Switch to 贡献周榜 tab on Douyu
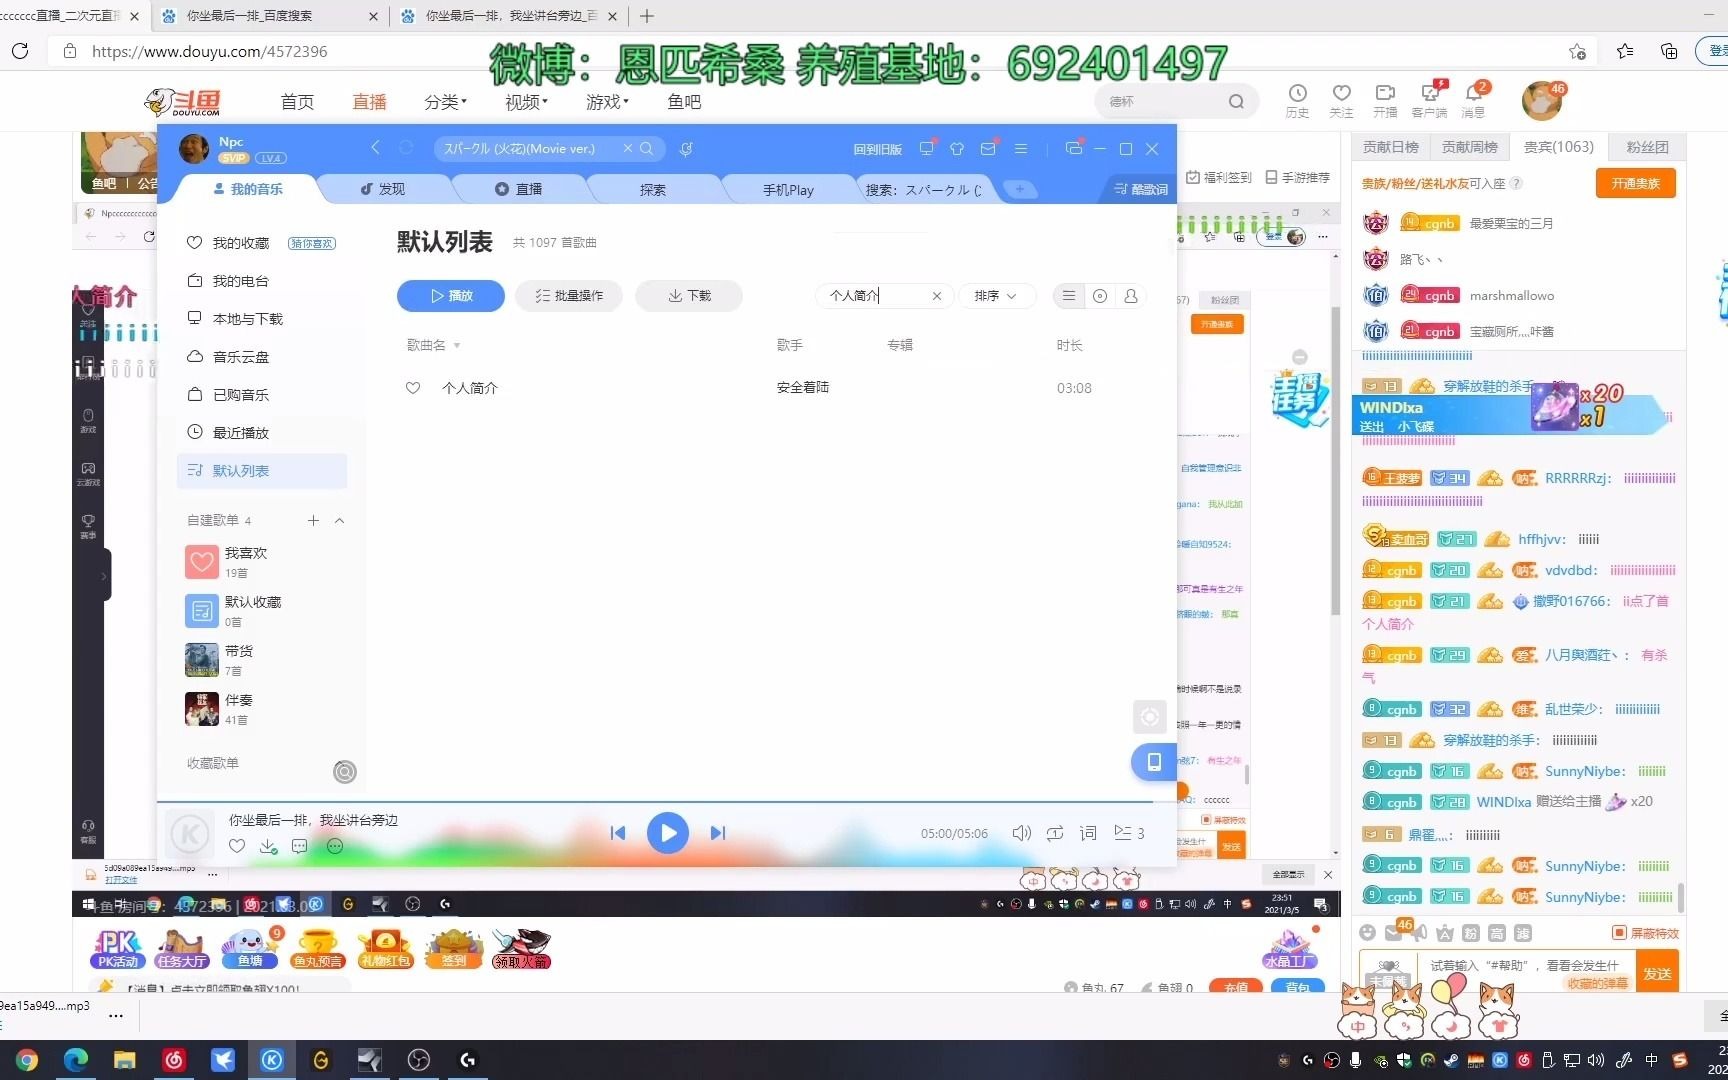Viewport: 1728px width, 1080px height. [x=1469, y=147]
